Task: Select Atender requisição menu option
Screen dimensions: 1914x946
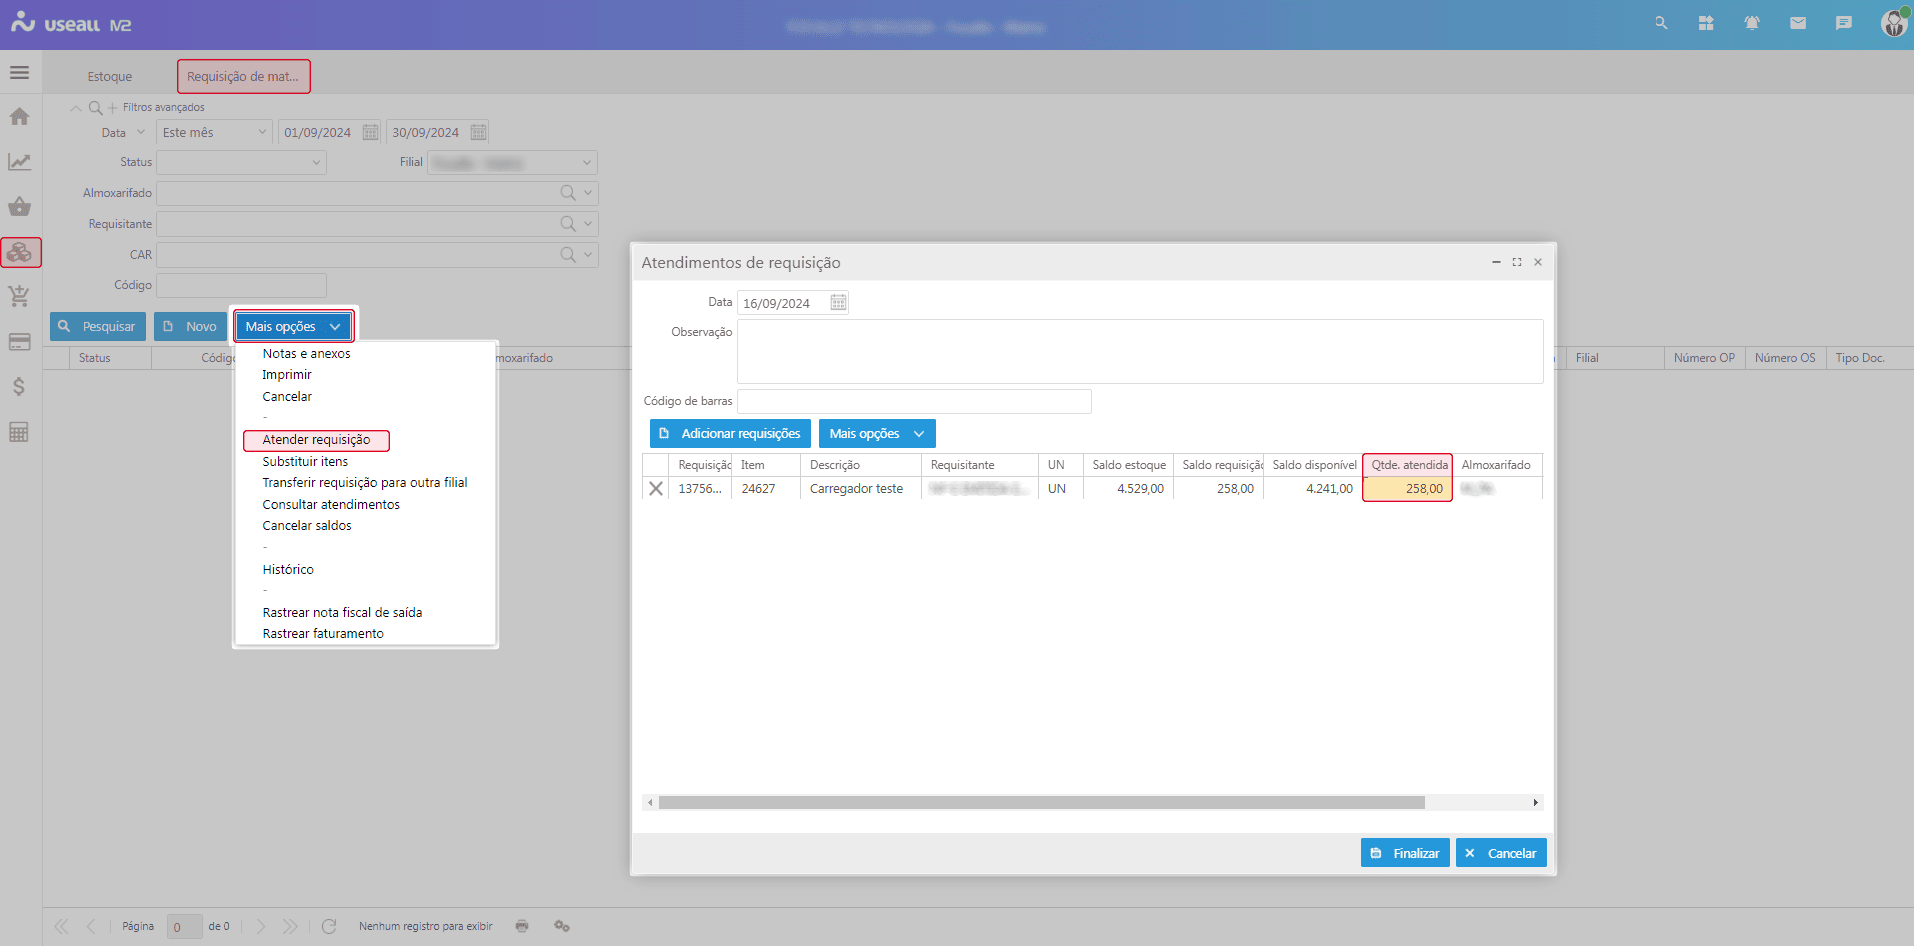Action: pyautogui.click(x=316, y=440)
